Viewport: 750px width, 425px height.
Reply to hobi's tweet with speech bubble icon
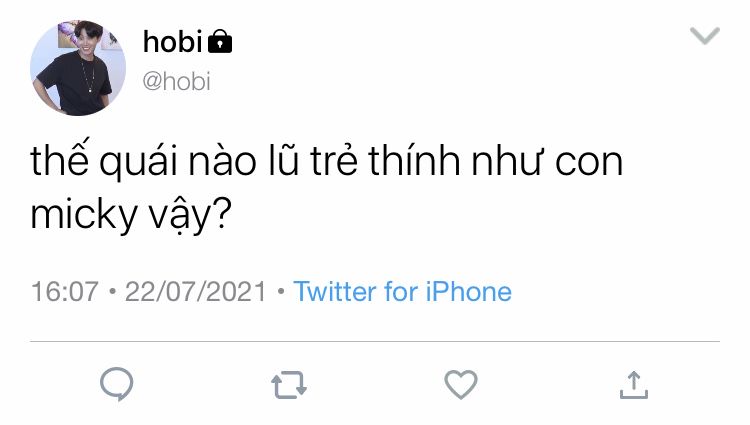point(117,384)
